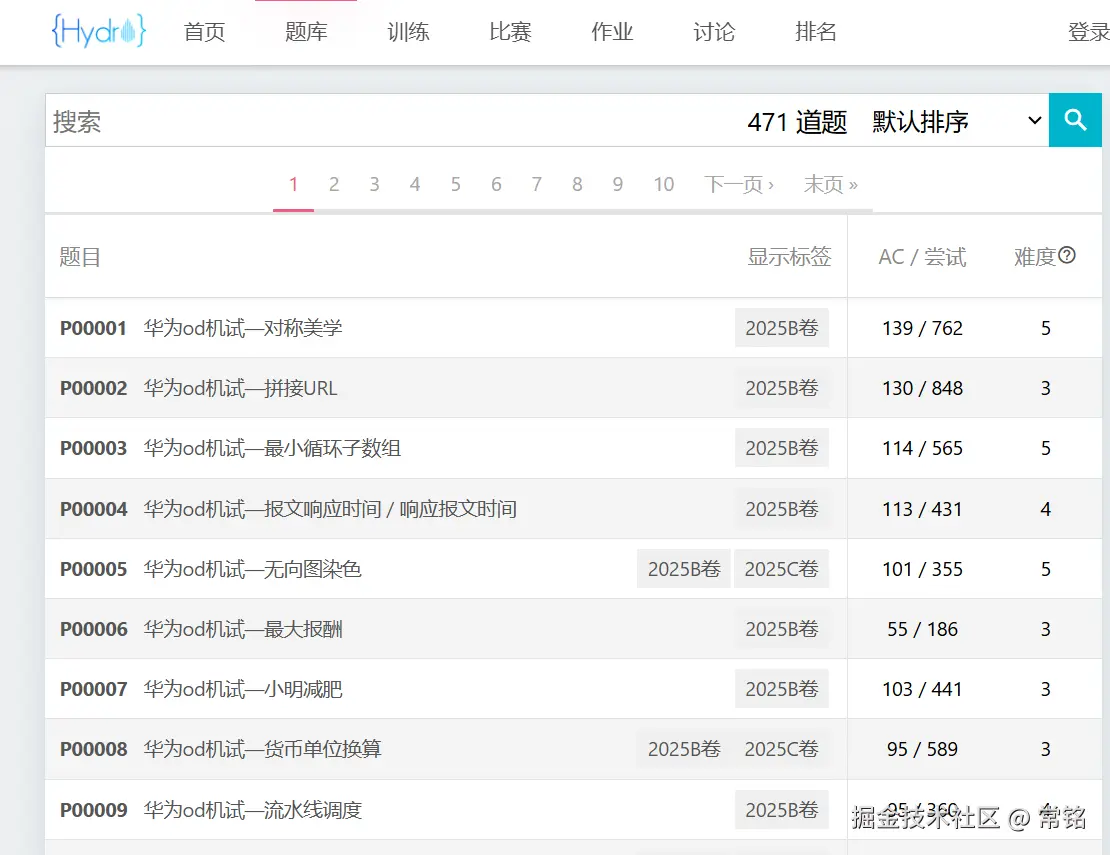This screenshot has width=1110, height=855.
Task: Open the 首页 menu item
Action: (204, 31)
